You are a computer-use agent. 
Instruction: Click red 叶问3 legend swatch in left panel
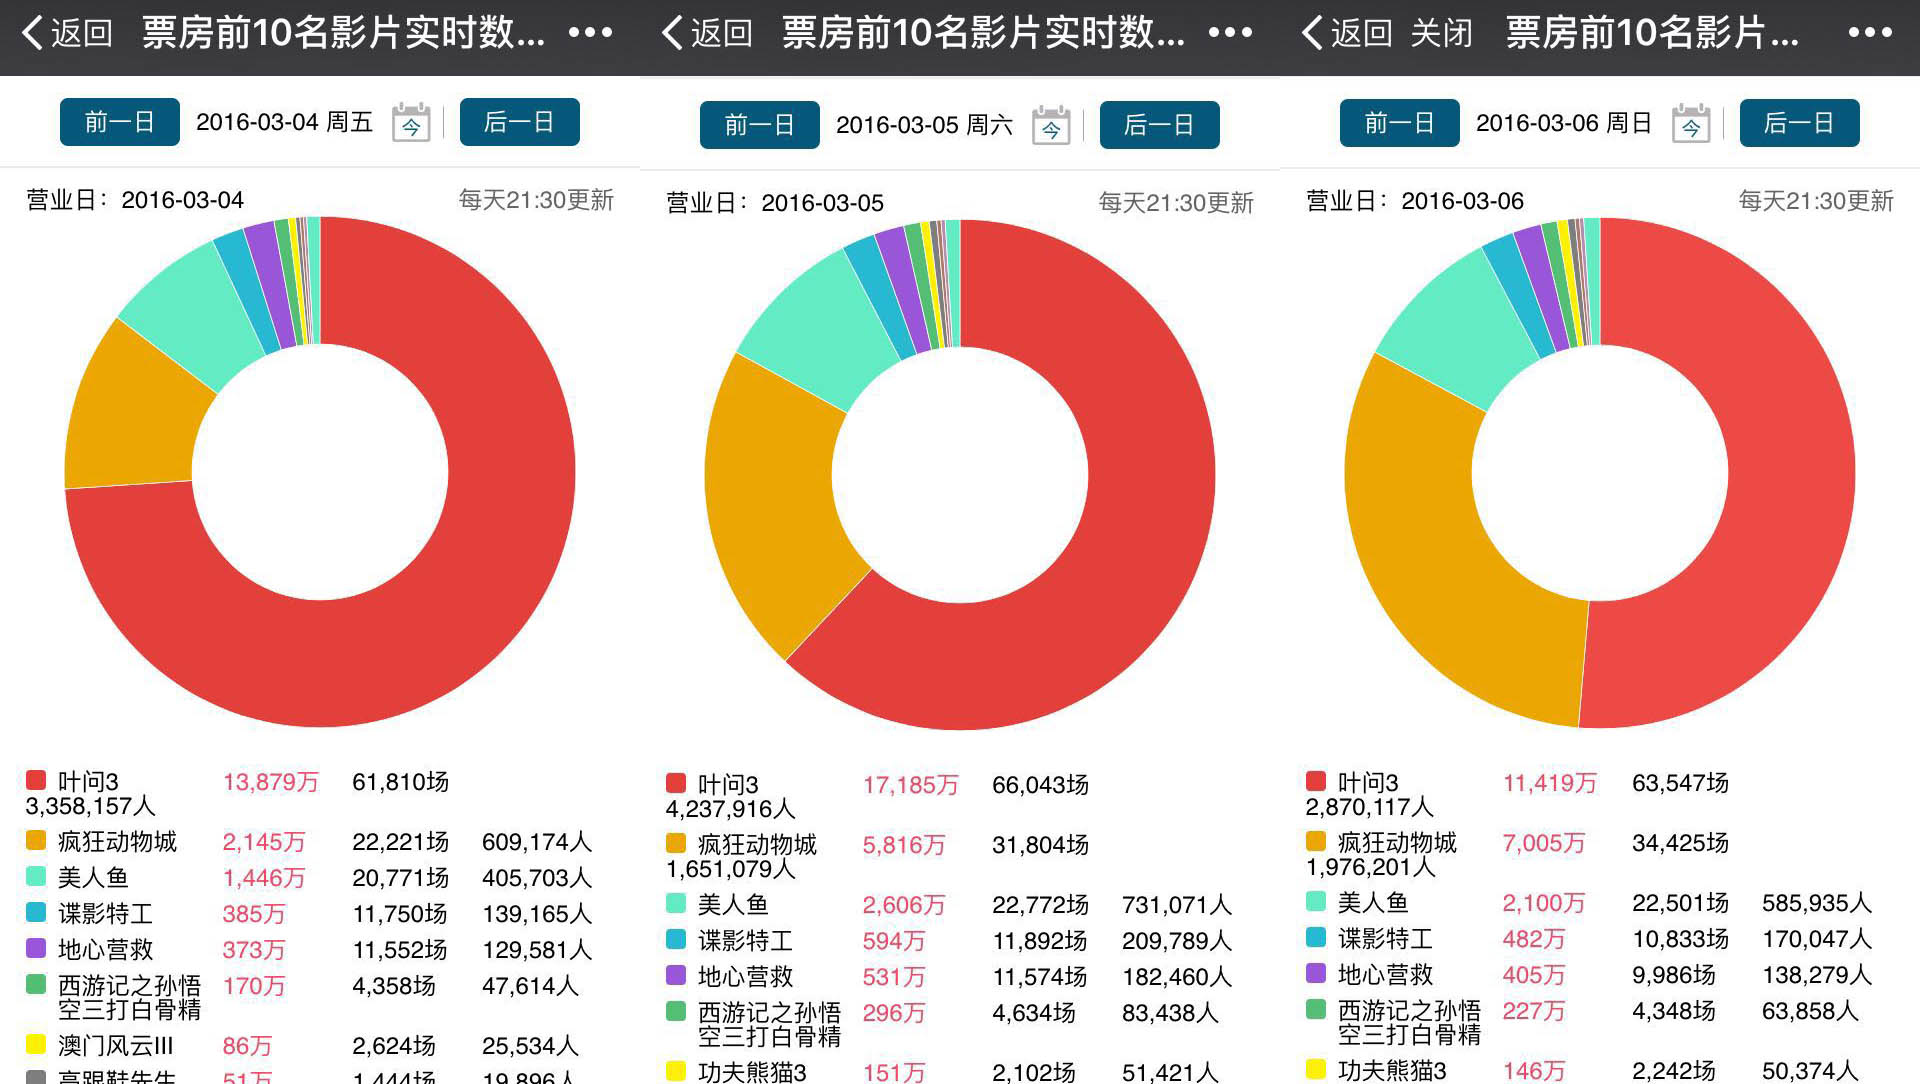pyautogui.click(x=36, y=780)
